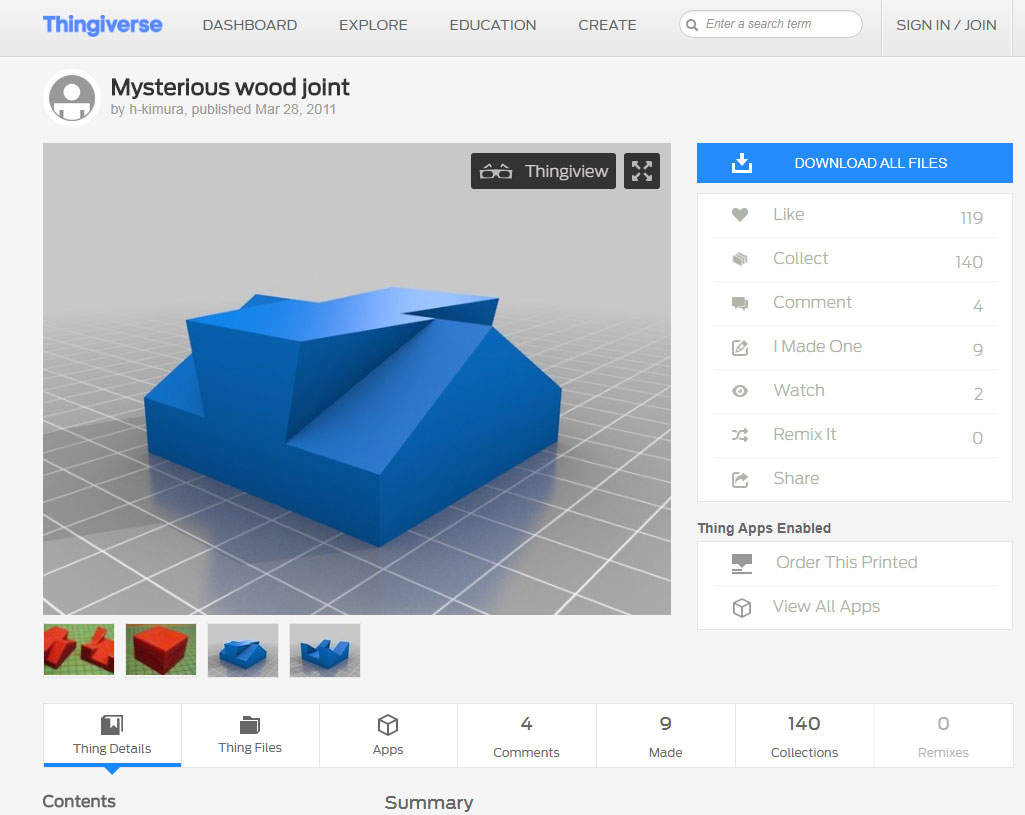Click the Remix It shuffle icon
The width and height of the screenshot is (1025, 815).
click(x=740, y=435)
